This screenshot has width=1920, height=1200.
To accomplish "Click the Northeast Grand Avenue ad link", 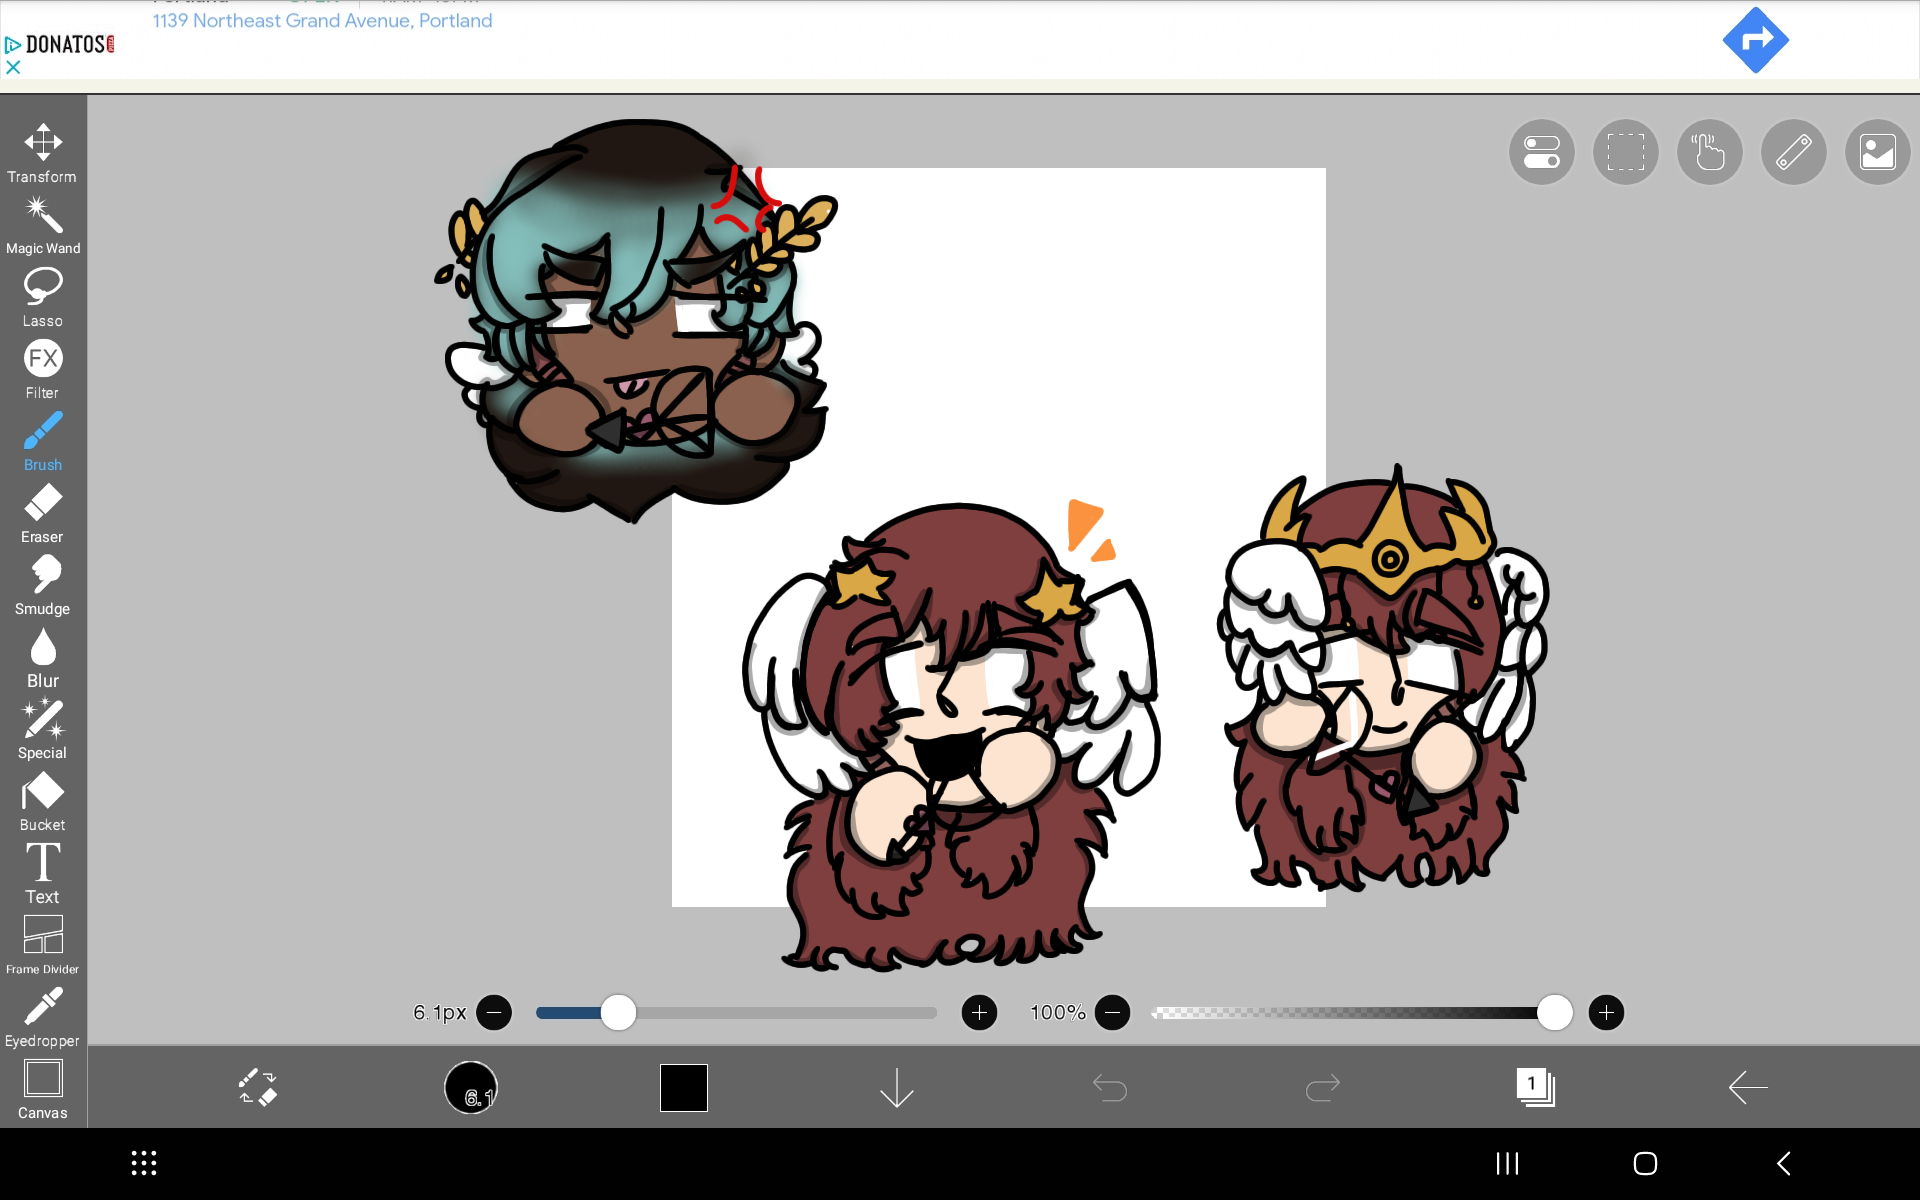I will (322, 21).
